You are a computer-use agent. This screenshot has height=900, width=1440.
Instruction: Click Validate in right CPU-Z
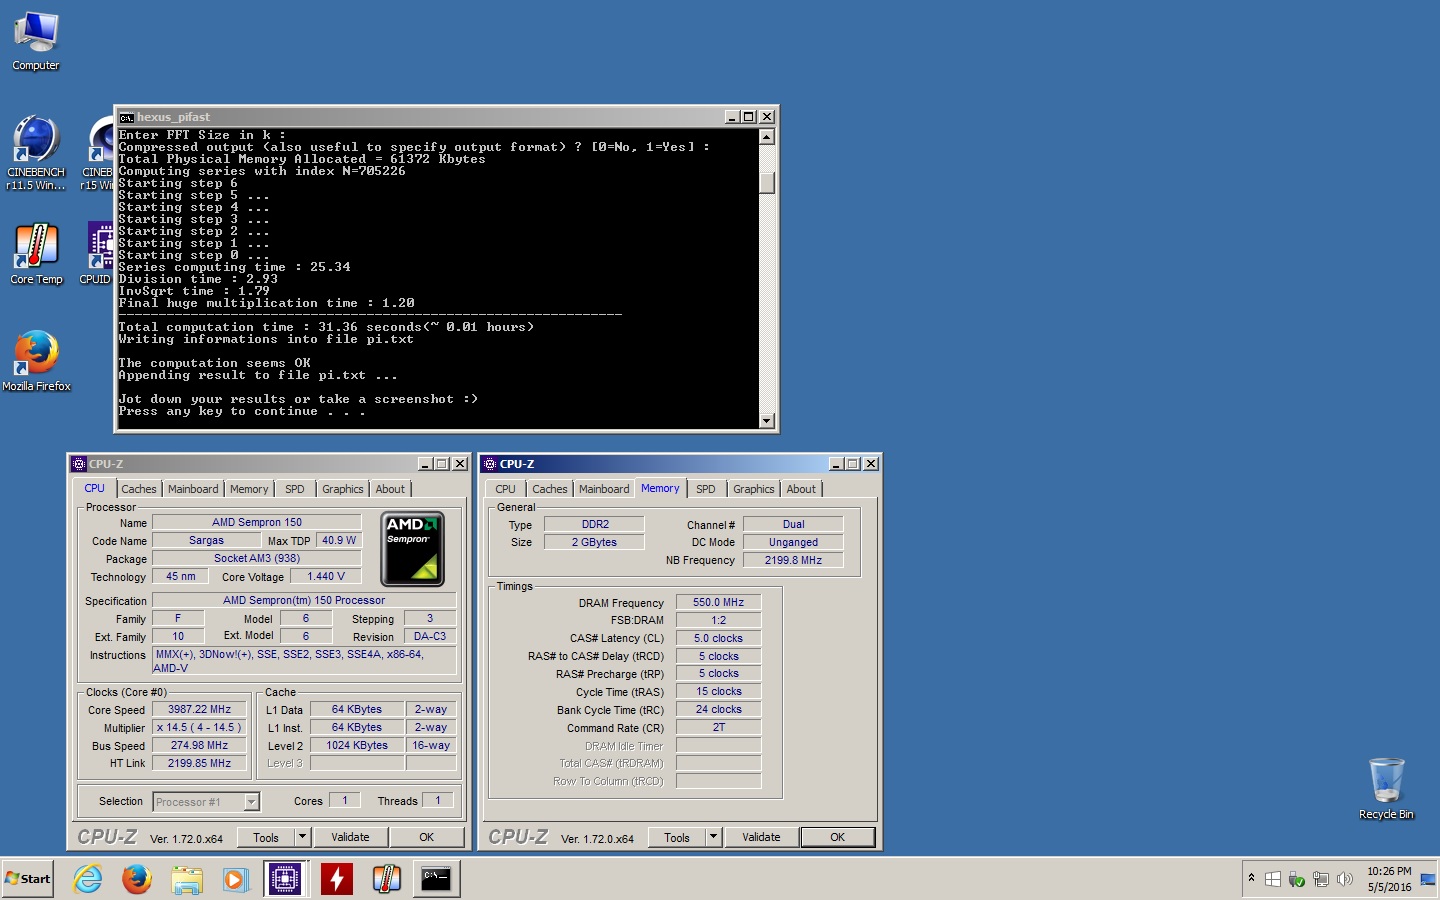pyautogui.click(x=761, y=837)
